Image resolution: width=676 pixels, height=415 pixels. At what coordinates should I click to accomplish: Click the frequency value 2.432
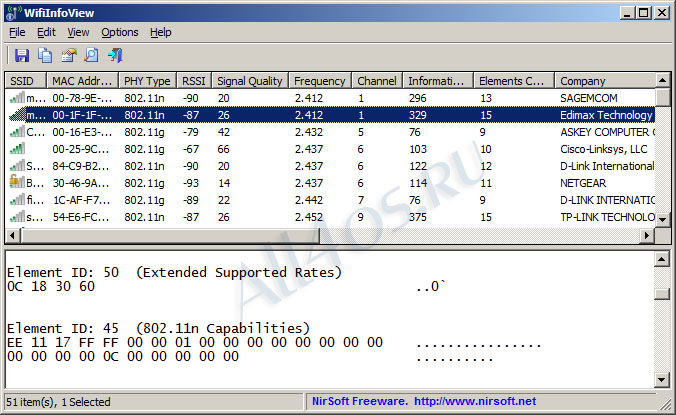coord(309,132)
